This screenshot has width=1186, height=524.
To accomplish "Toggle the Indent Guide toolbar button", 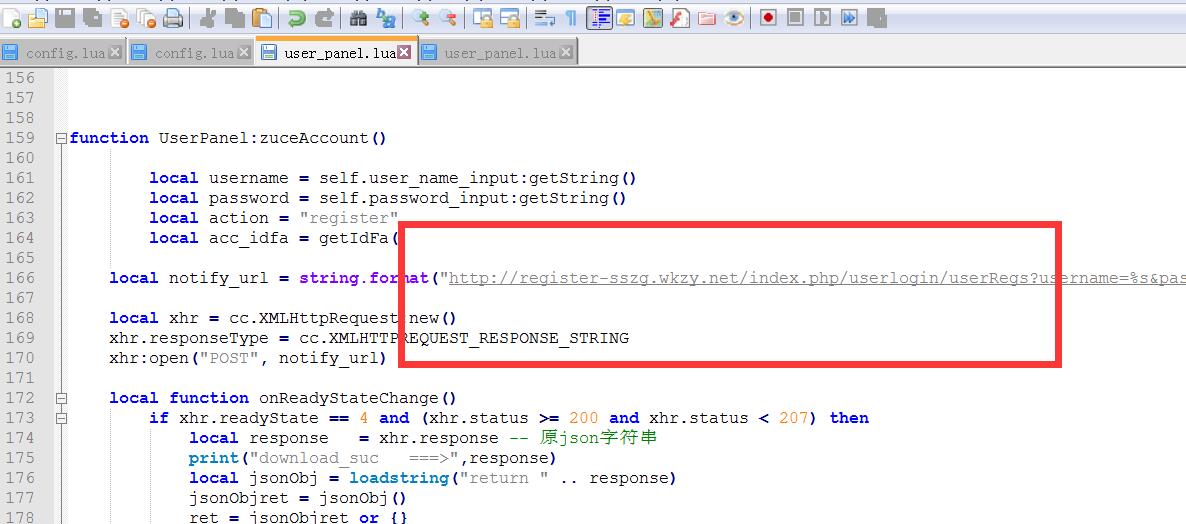I will click(x=600, y=17).
